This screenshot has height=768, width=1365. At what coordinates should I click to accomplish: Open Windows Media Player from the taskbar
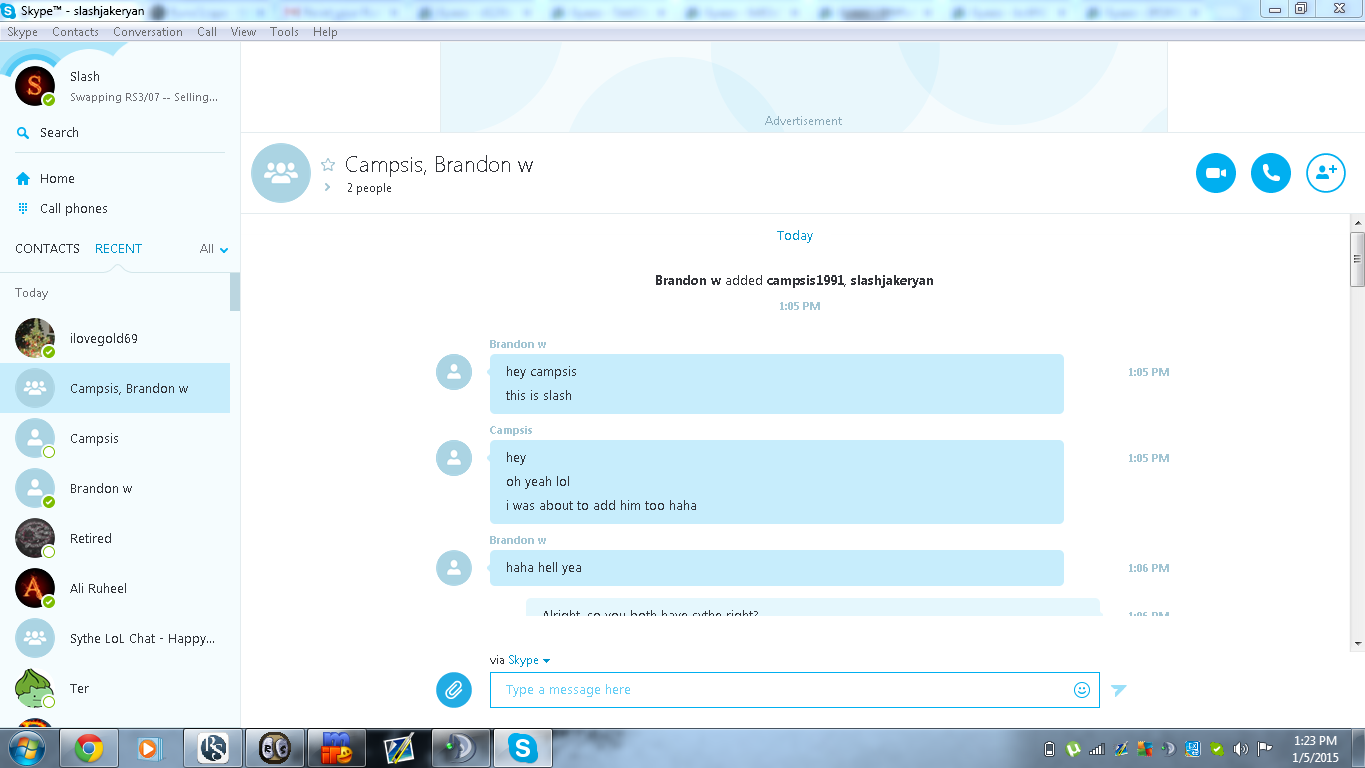pos(148,748)
